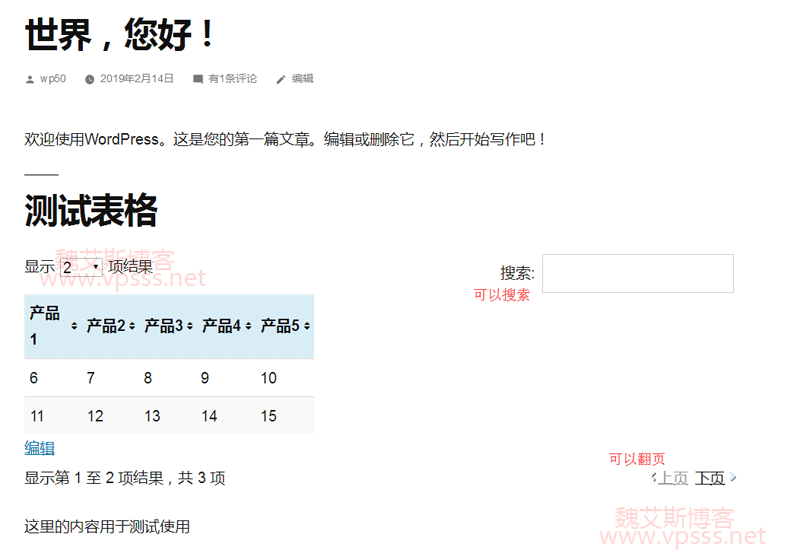Click the 世界，您好！ post title

pos(119,34)
